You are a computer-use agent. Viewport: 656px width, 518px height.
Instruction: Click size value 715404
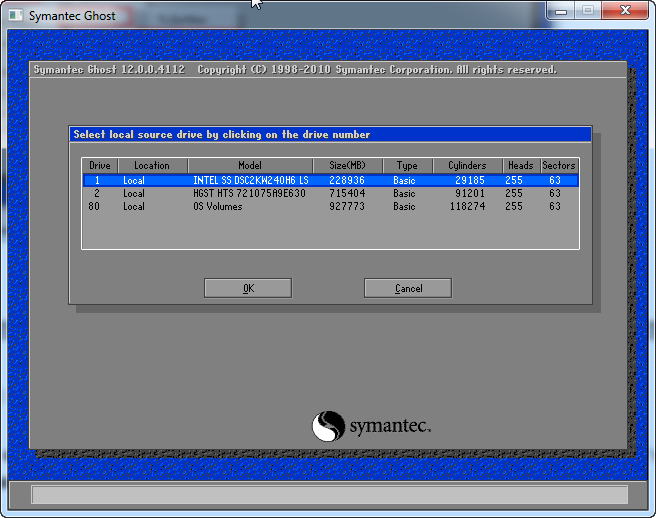coord(347,193)
